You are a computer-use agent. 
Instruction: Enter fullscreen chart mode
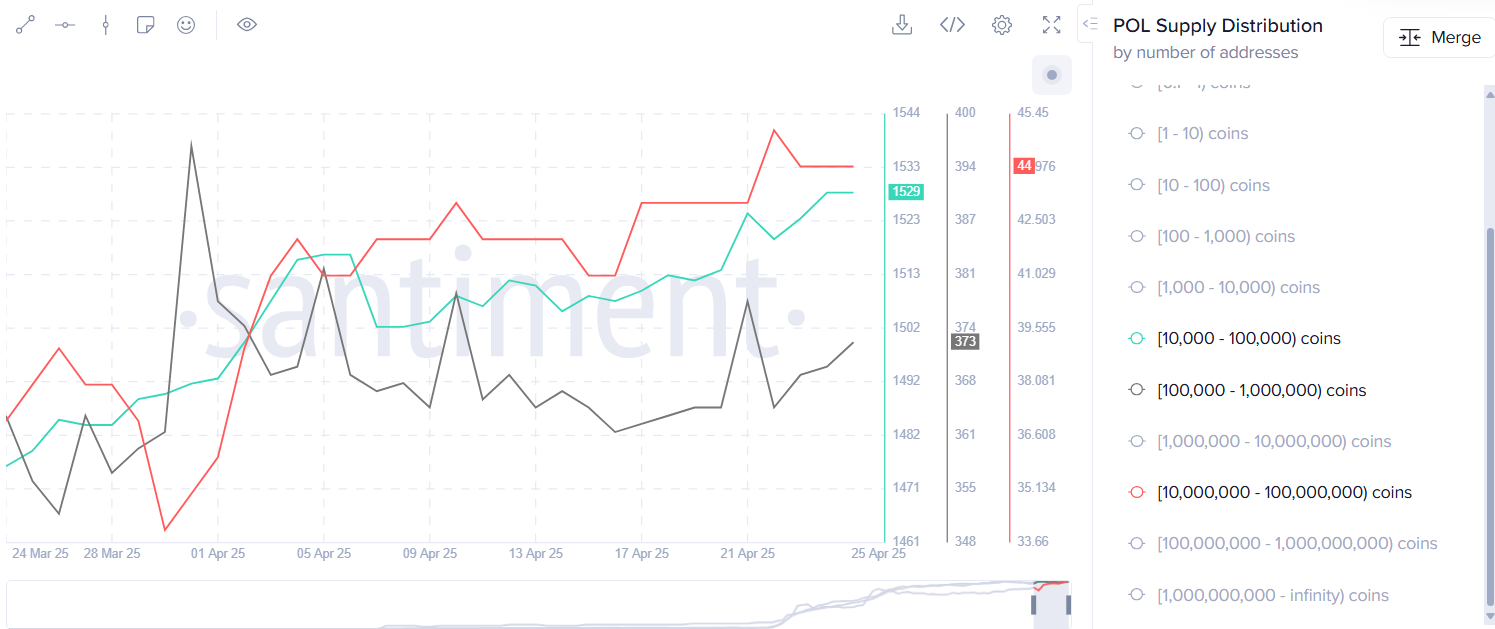coord(1051,25)
